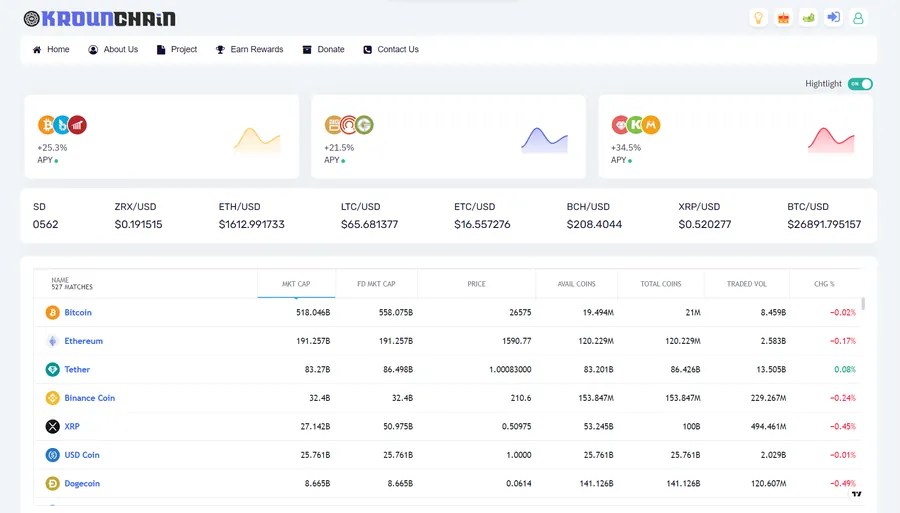
Task: Click the Ethereum coin icon
Action: click(x=52, y=341)
